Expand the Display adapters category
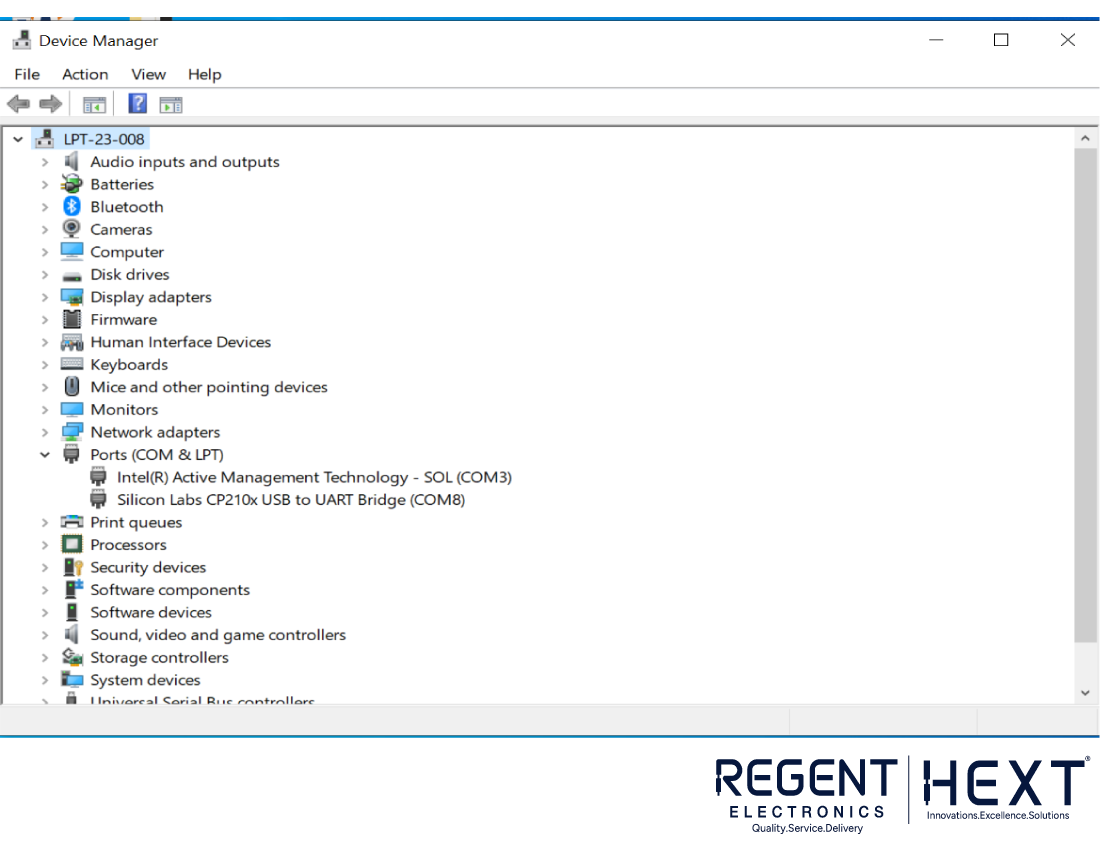This screenshot has width=1100, height=855. click(x=44, y=296)
